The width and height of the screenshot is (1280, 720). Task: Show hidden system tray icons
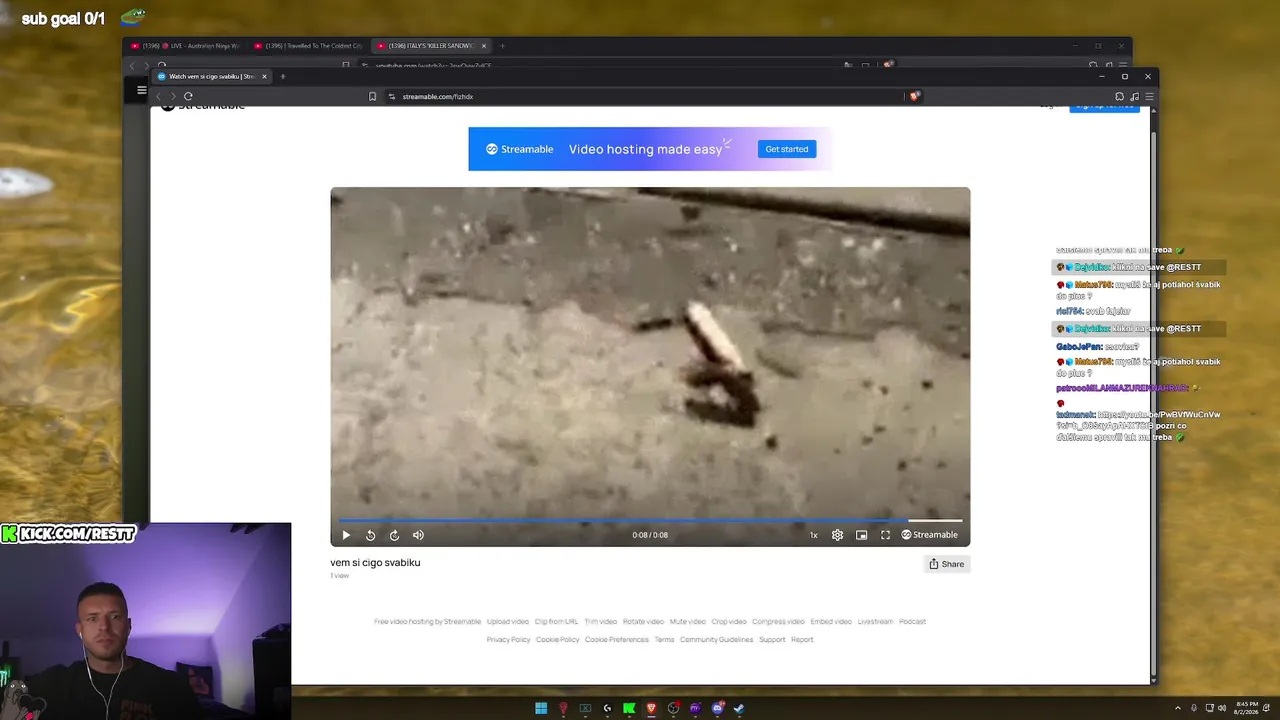tap(1177, 708)
